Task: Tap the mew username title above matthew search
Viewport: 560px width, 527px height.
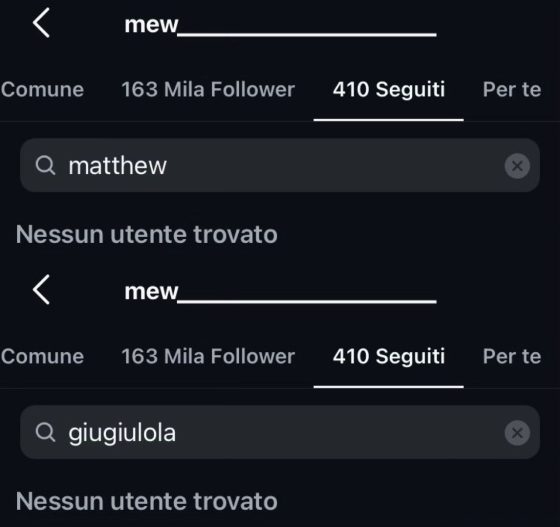Action: coord(280,25)
